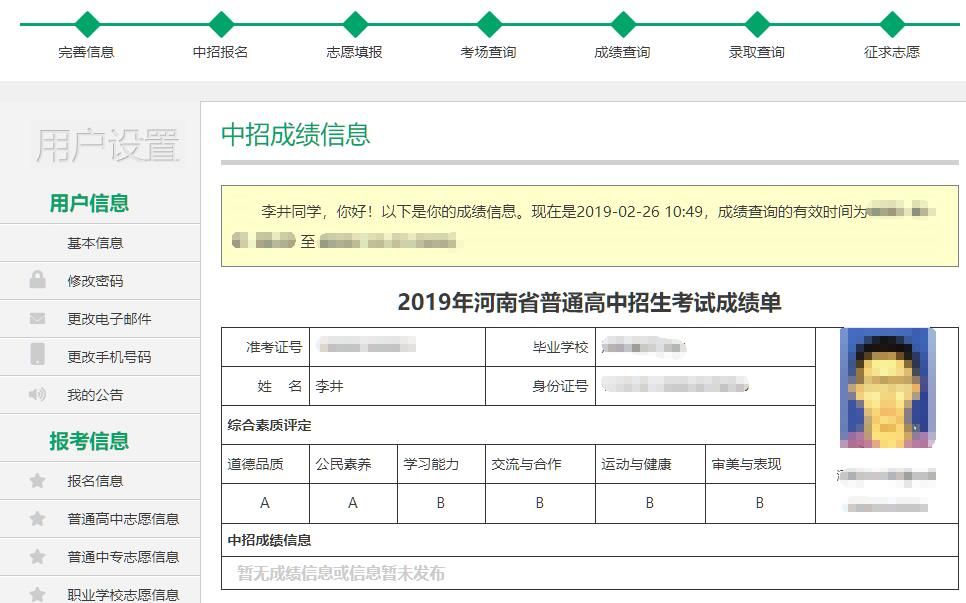Go to 考场查询 in the step bar
The height and width of the screenshot is (603, 966).
(489, 53)
